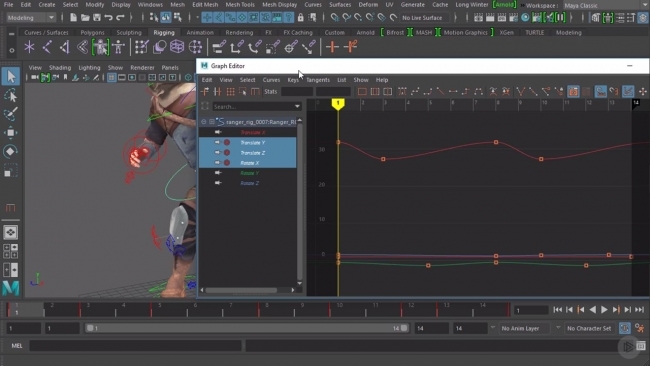This screenshot has width=650, height=366.
Task: Open the No Anim Layer dropdown
Action: pos(493,328)
